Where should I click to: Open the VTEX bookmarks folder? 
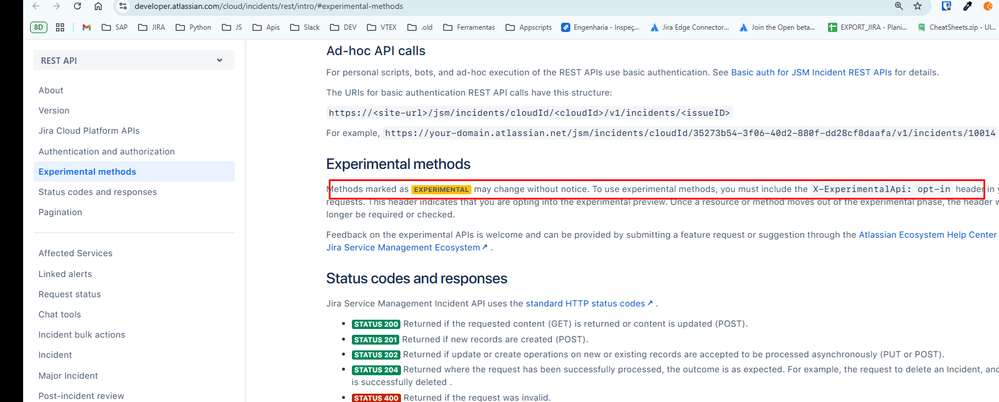pyautogui.click(x=382, y=27)
